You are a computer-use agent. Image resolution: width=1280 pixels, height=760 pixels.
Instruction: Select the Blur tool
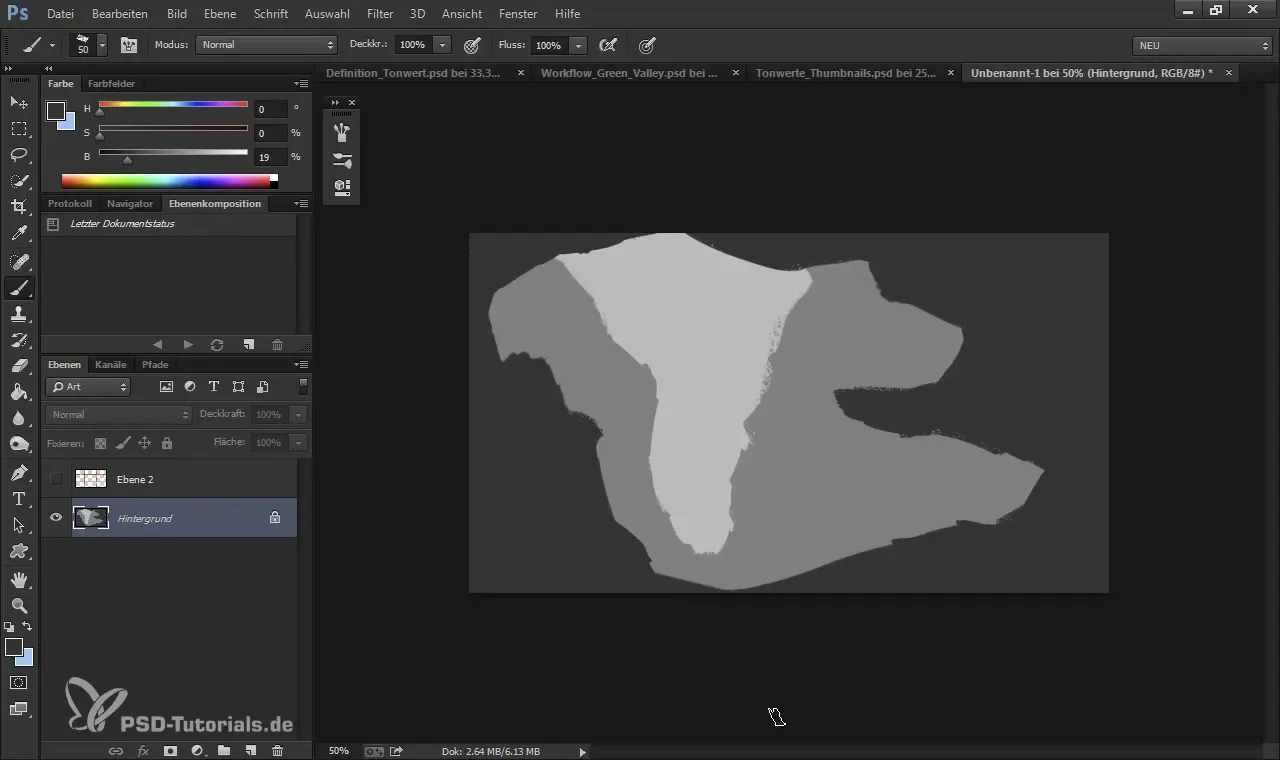point(19,418)
